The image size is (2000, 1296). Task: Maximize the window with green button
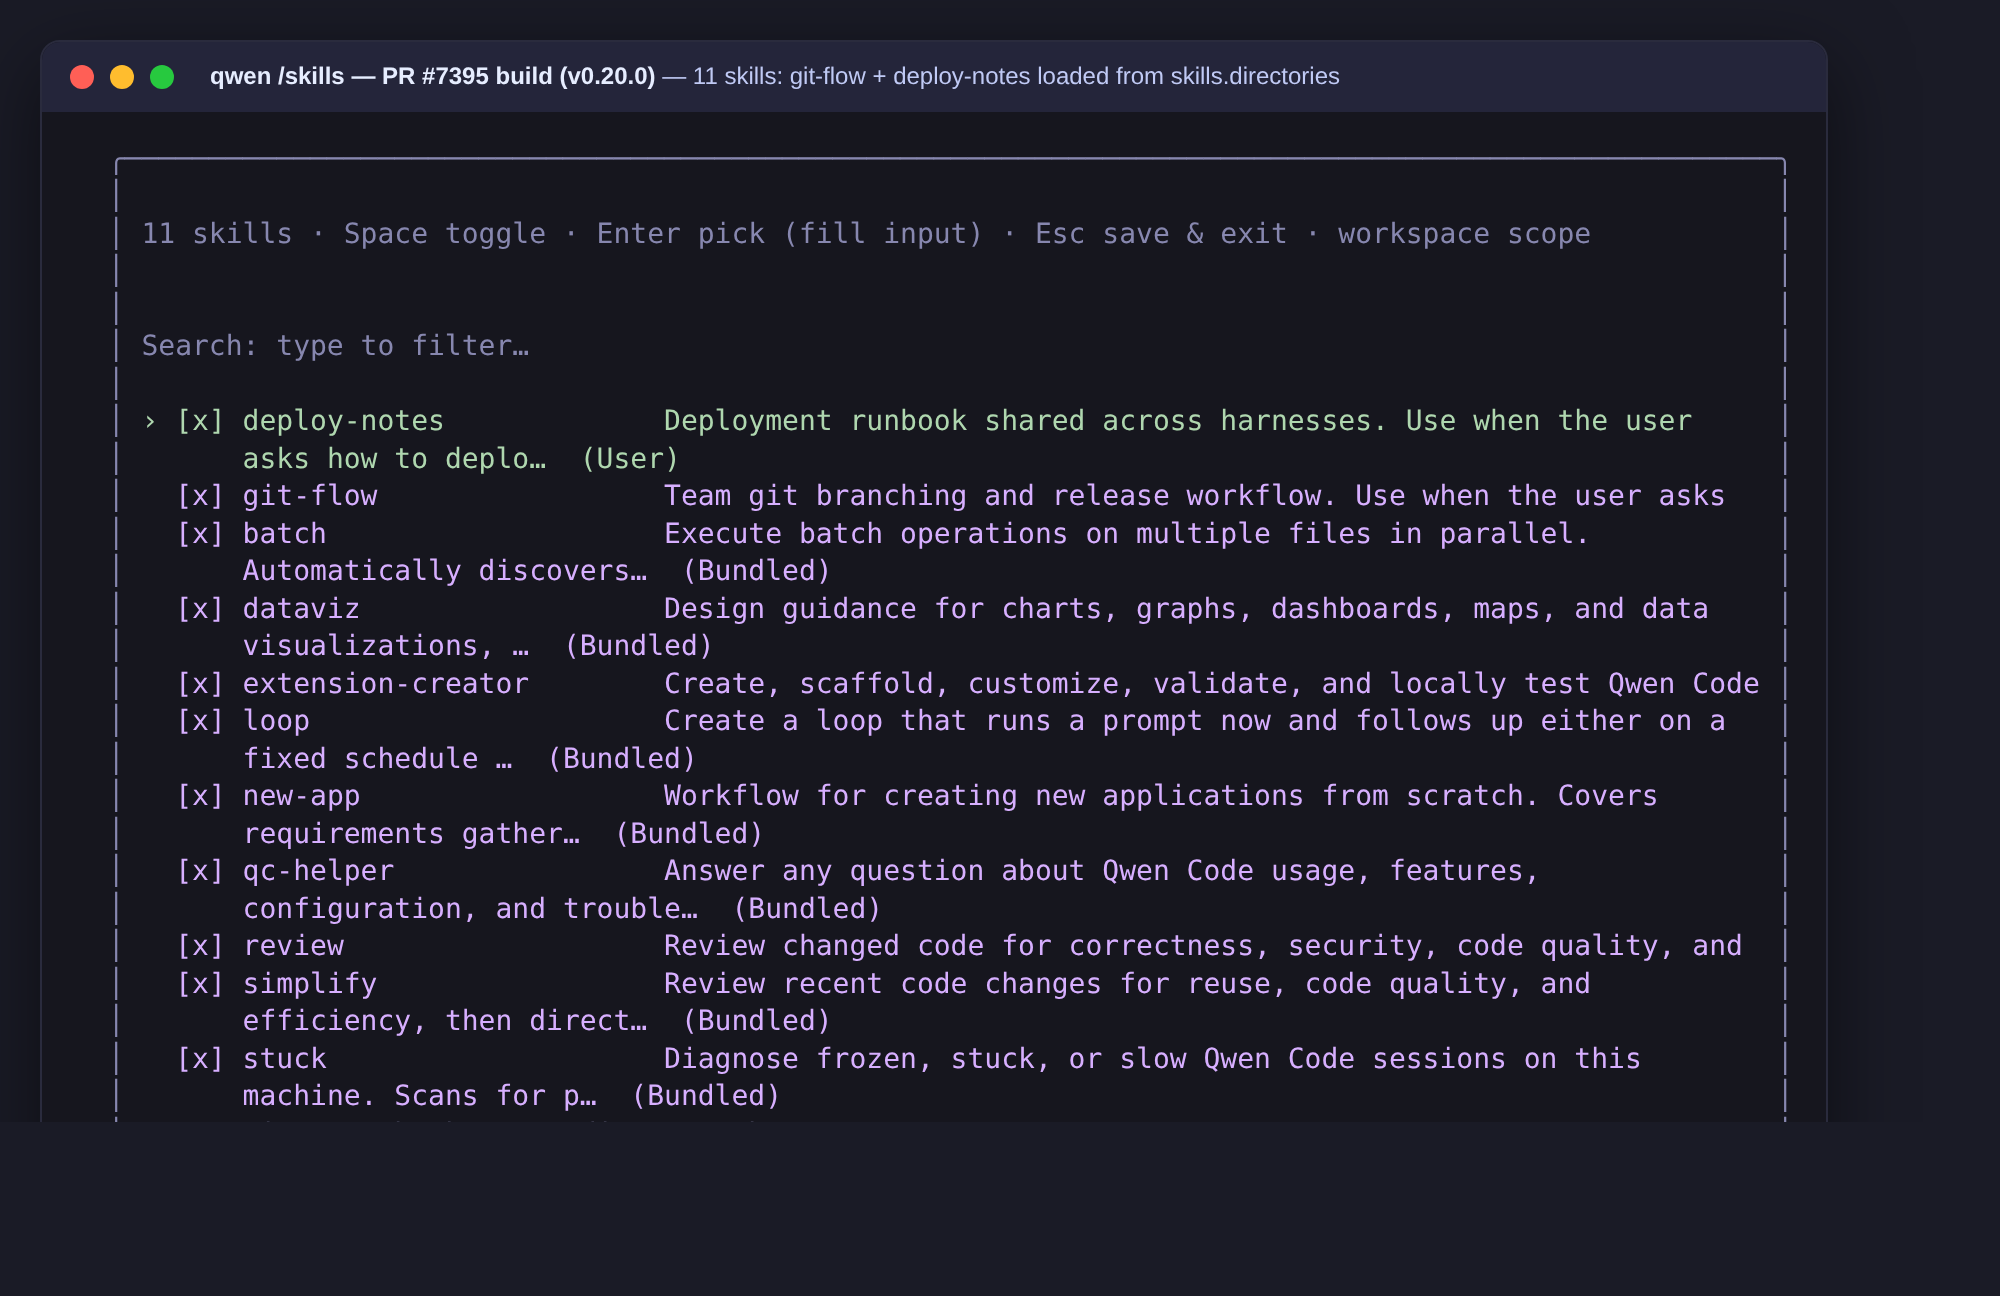point(162,77)
